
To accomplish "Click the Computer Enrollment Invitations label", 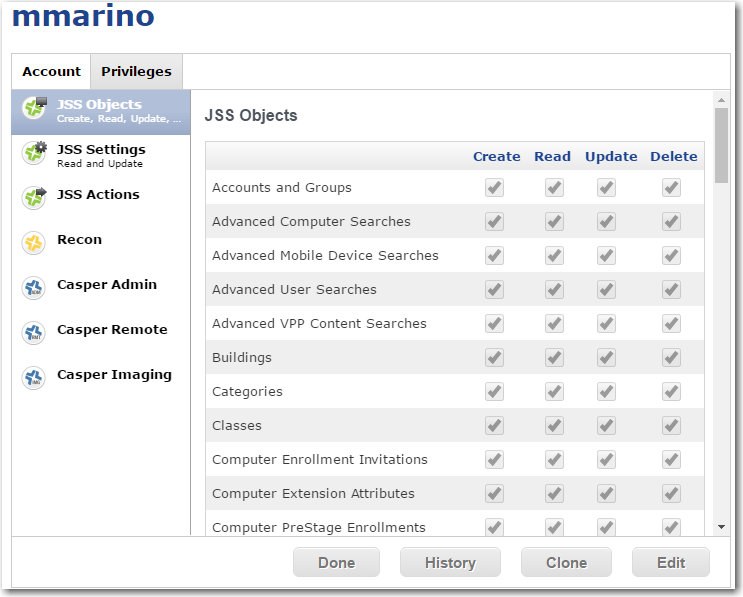I will point(320,460).
